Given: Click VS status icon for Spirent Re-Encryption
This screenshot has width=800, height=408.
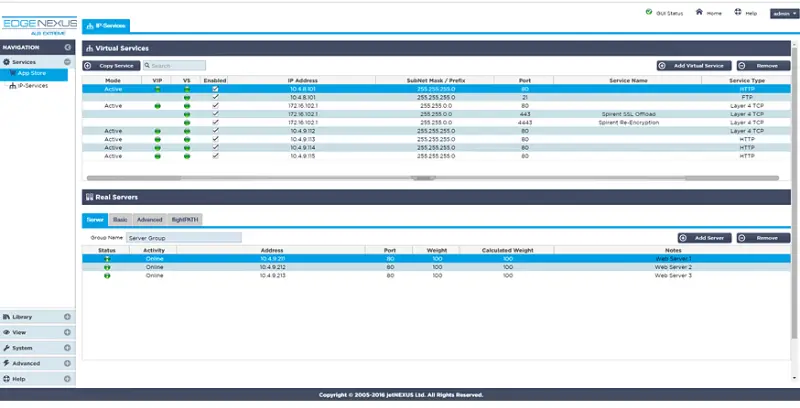Looking at the screenshot, I should (x=187, y=123).
